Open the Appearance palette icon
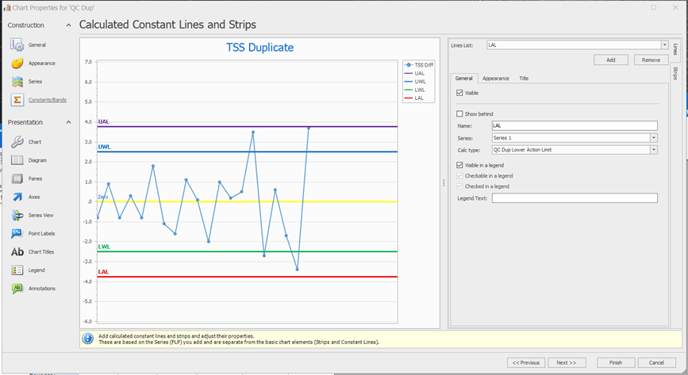This screenshot has width=688, height=375. [x=17, y=63]
